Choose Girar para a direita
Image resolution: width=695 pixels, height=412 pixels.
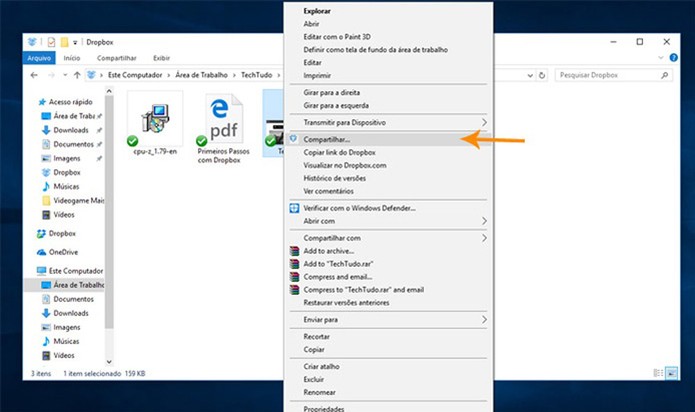[x=332, y=93]
